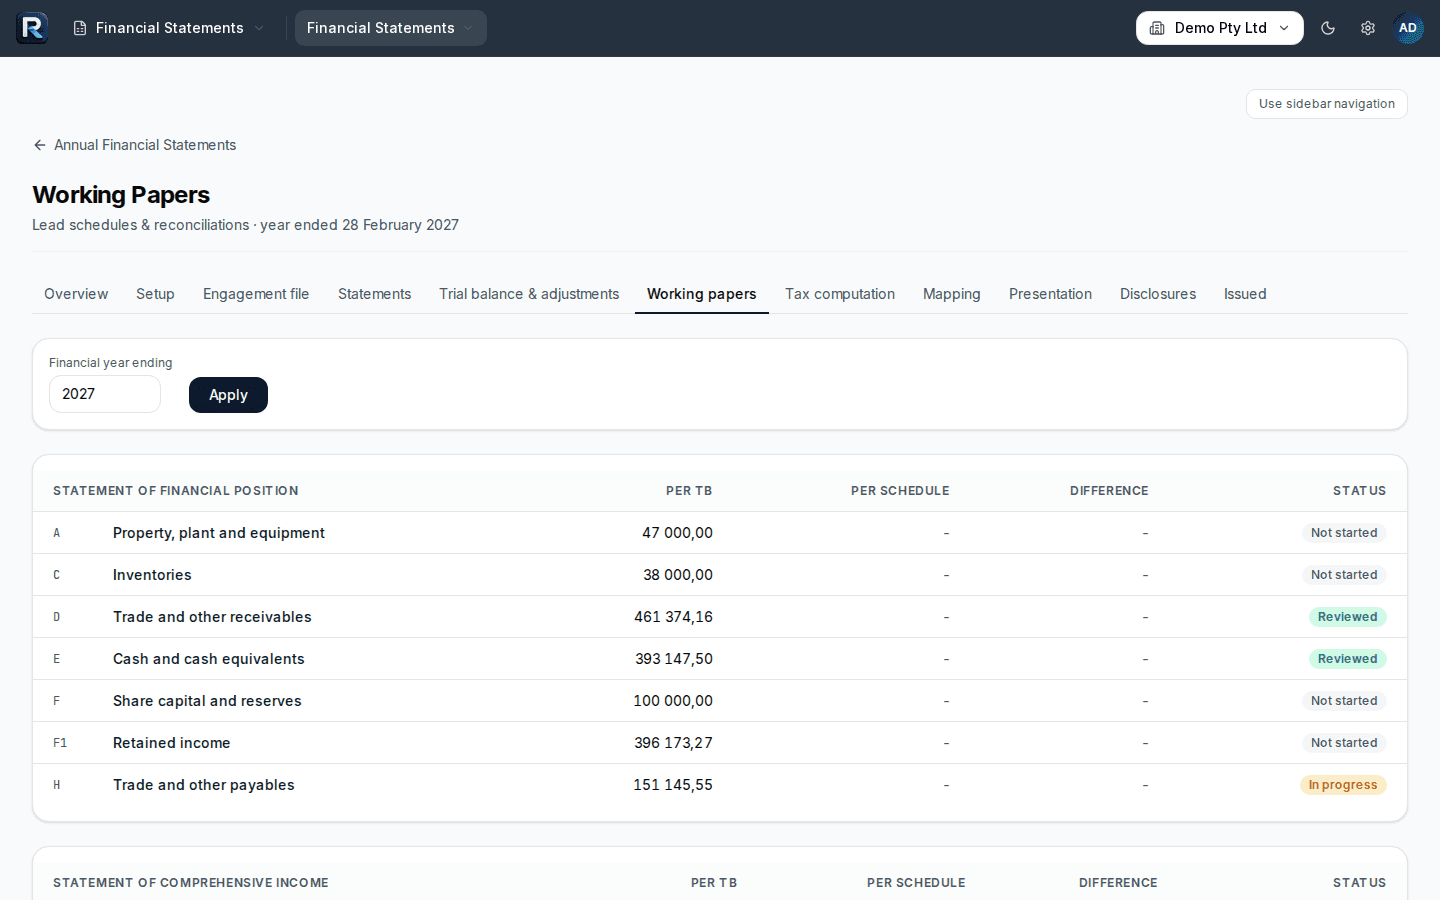Click reference code H in the payables row
This screenshot has height=900, width=1440.
click(57, 785)
